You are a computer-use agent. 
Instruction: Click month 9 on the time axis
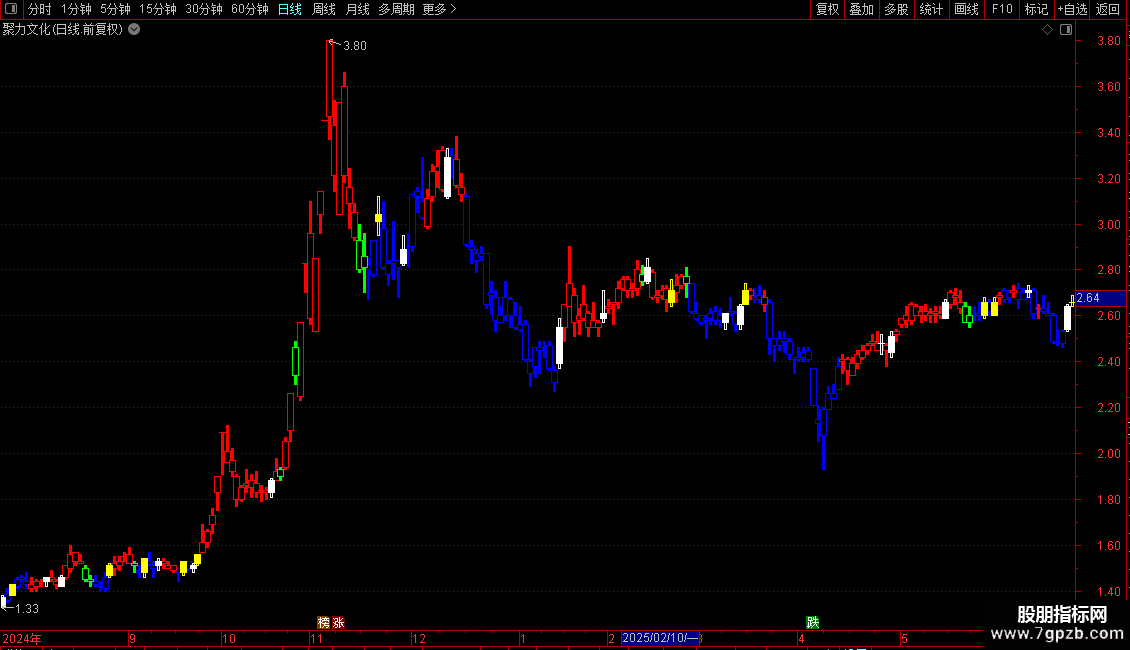133,638
